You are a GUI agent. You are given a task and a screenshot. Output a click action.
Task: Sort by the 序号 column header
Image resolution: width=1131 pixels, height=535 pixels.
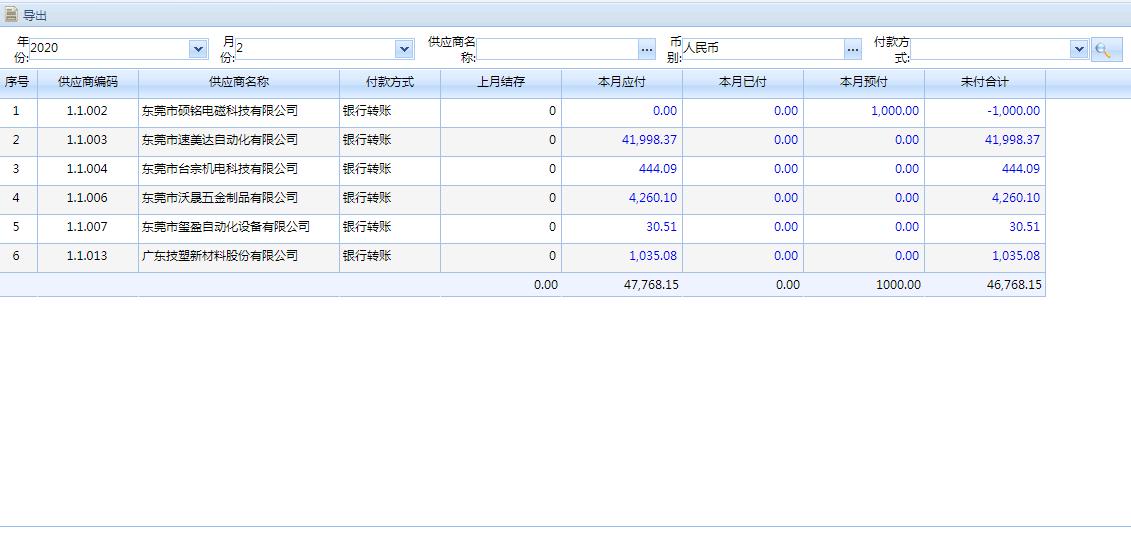click(x=18, y=83)
